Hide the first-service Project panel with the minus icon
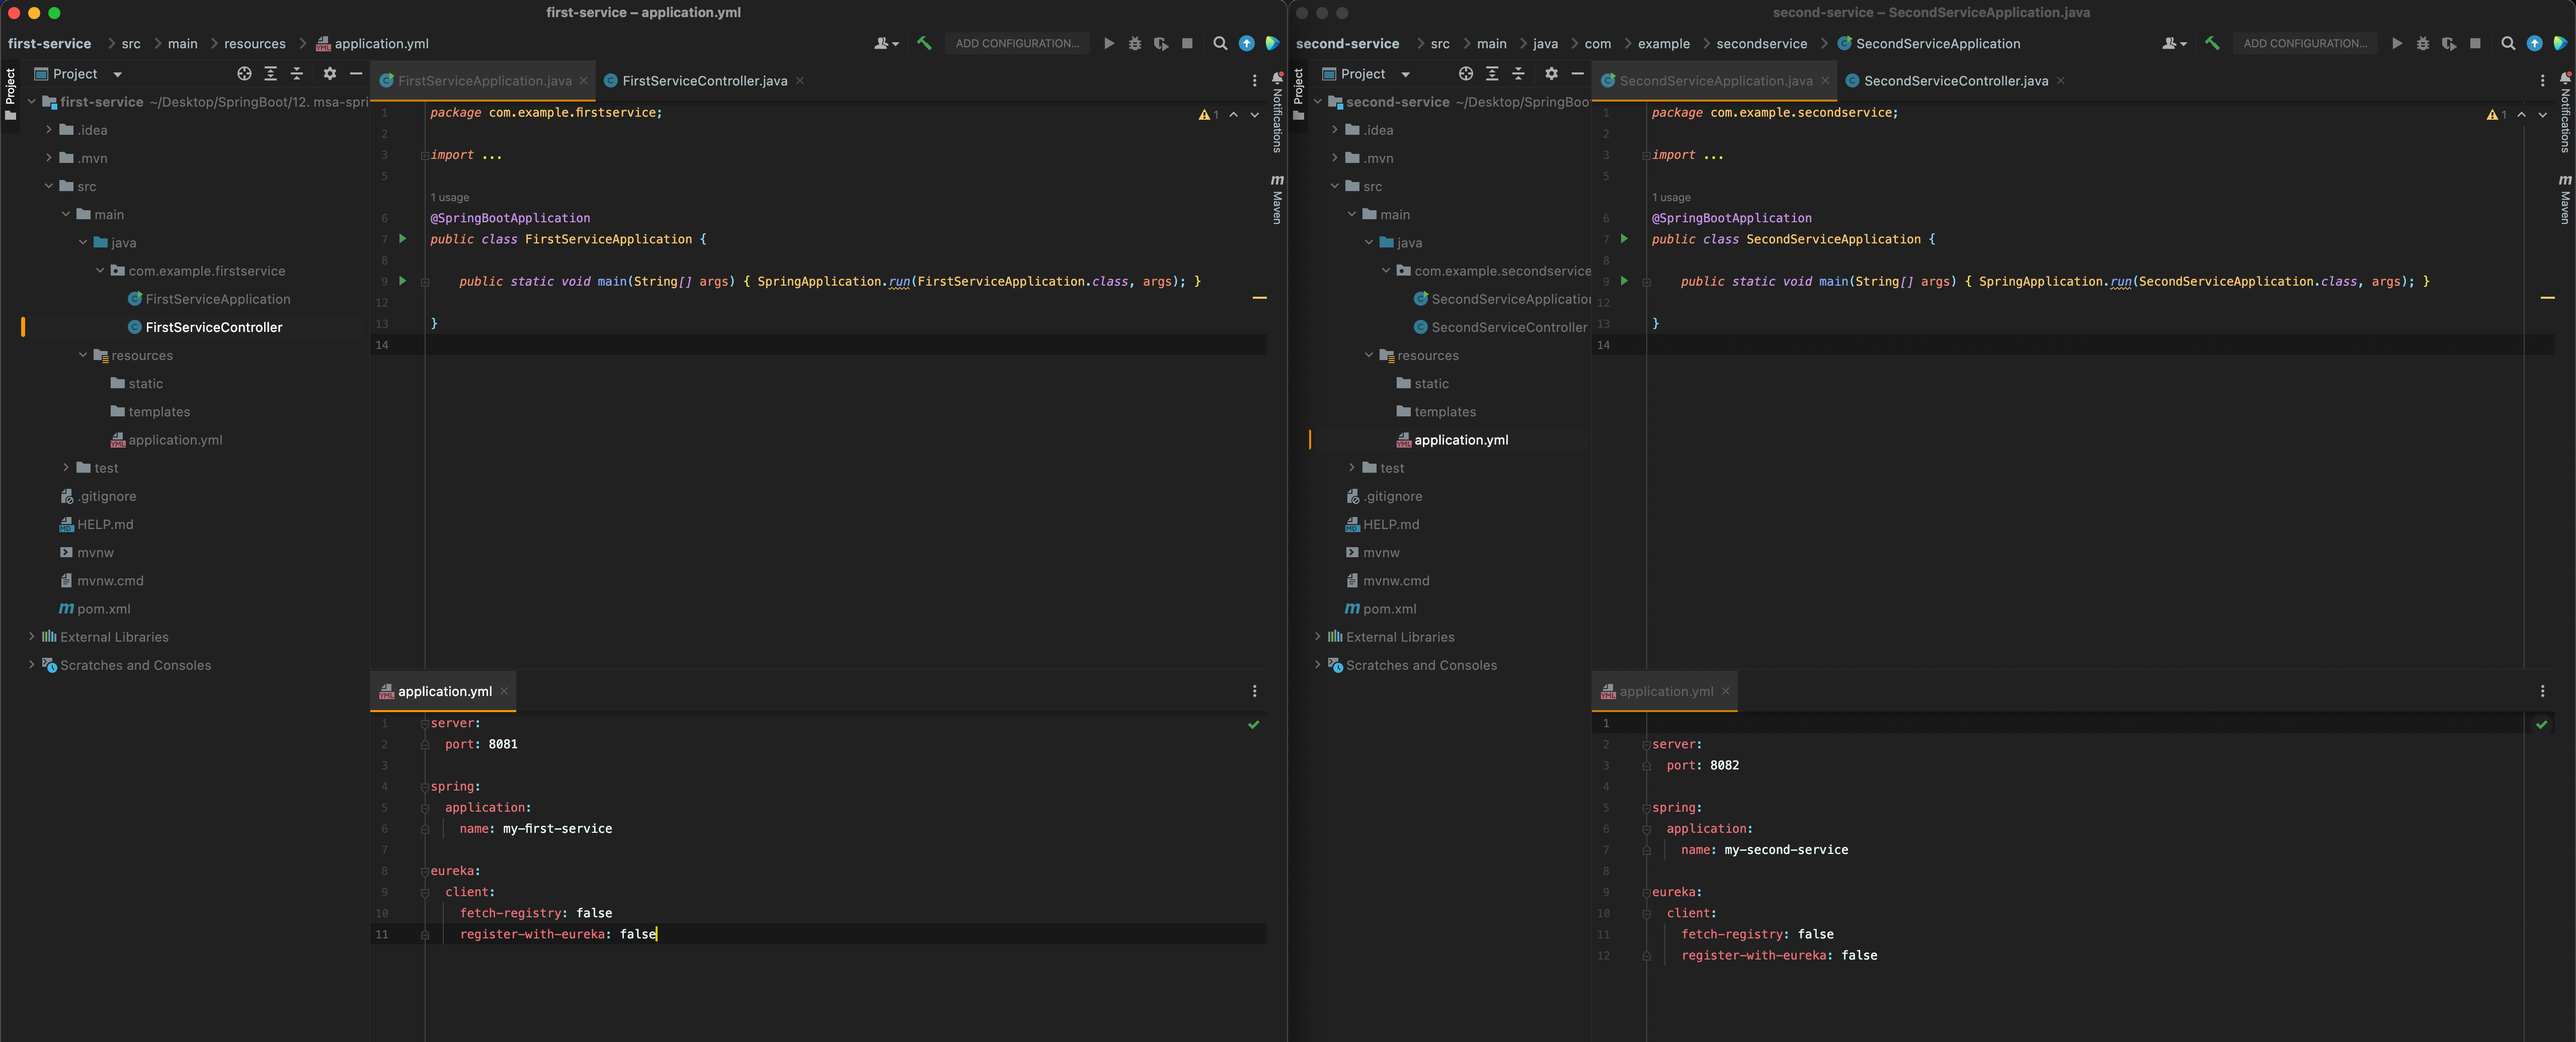The height and width of the screenshot is (1042, 2576). [x=355, y=73]
